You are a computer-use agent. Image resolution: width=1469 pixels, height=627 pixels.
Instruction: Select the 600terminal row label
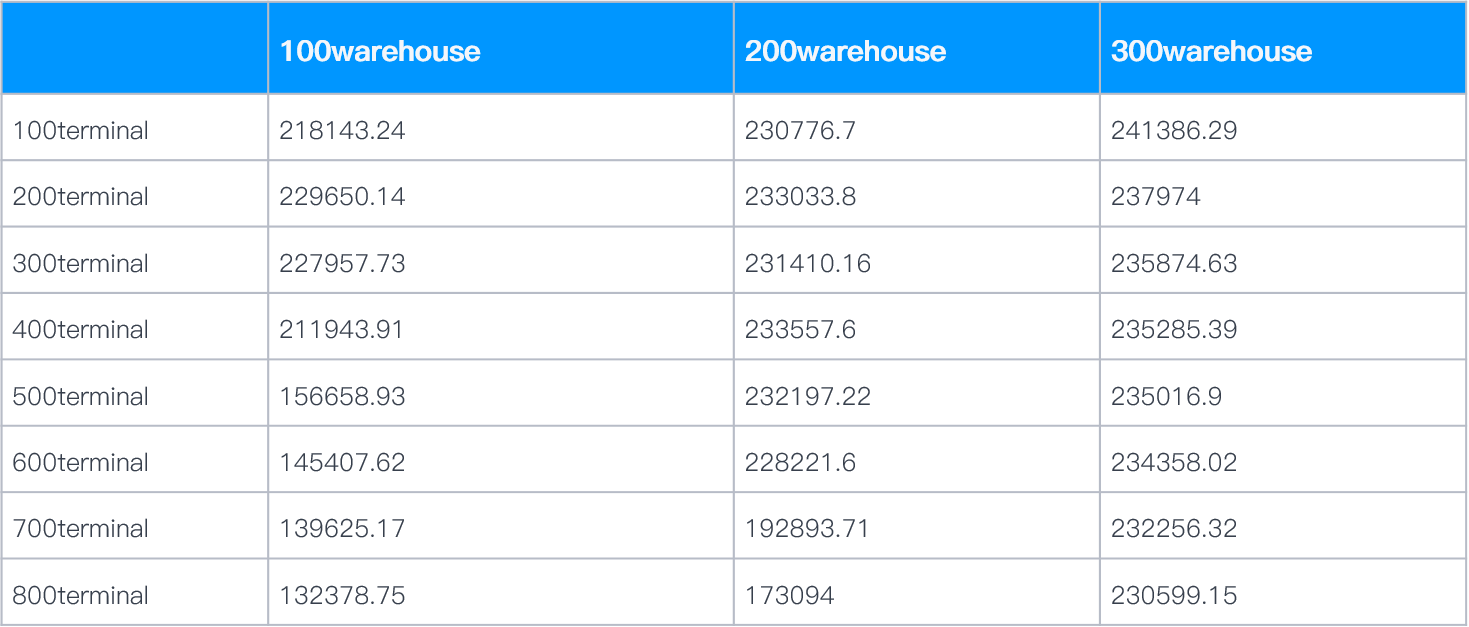point(80,463)
